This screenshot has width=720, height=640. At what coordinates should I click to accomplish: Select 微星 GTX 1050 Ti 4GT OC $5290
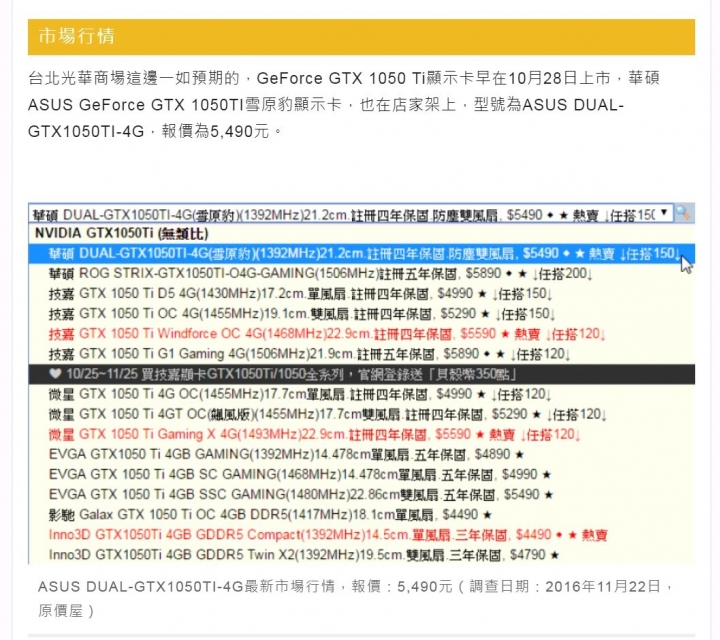tap(361, 415)
